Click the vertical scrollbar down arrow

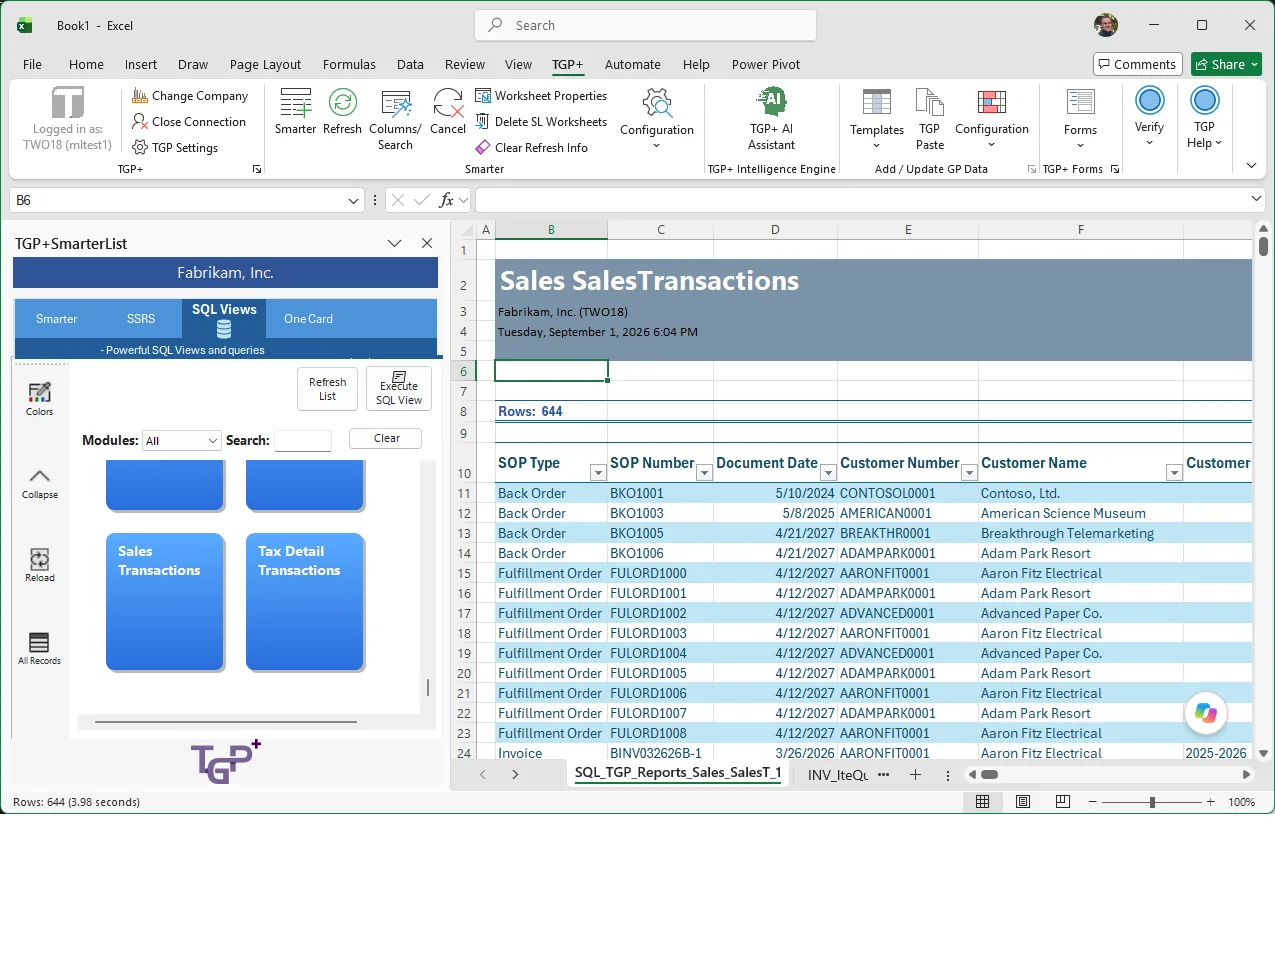point(1263,753)
